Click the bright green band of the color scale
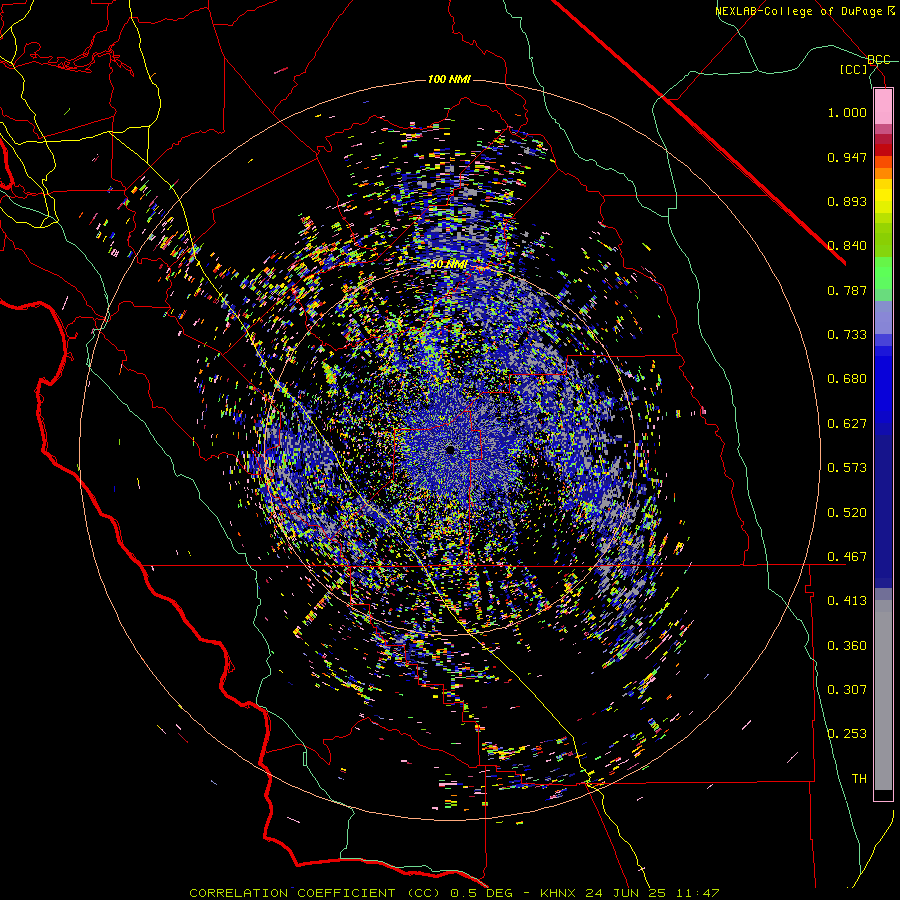900x900 pixels. [x=883, y=273]
